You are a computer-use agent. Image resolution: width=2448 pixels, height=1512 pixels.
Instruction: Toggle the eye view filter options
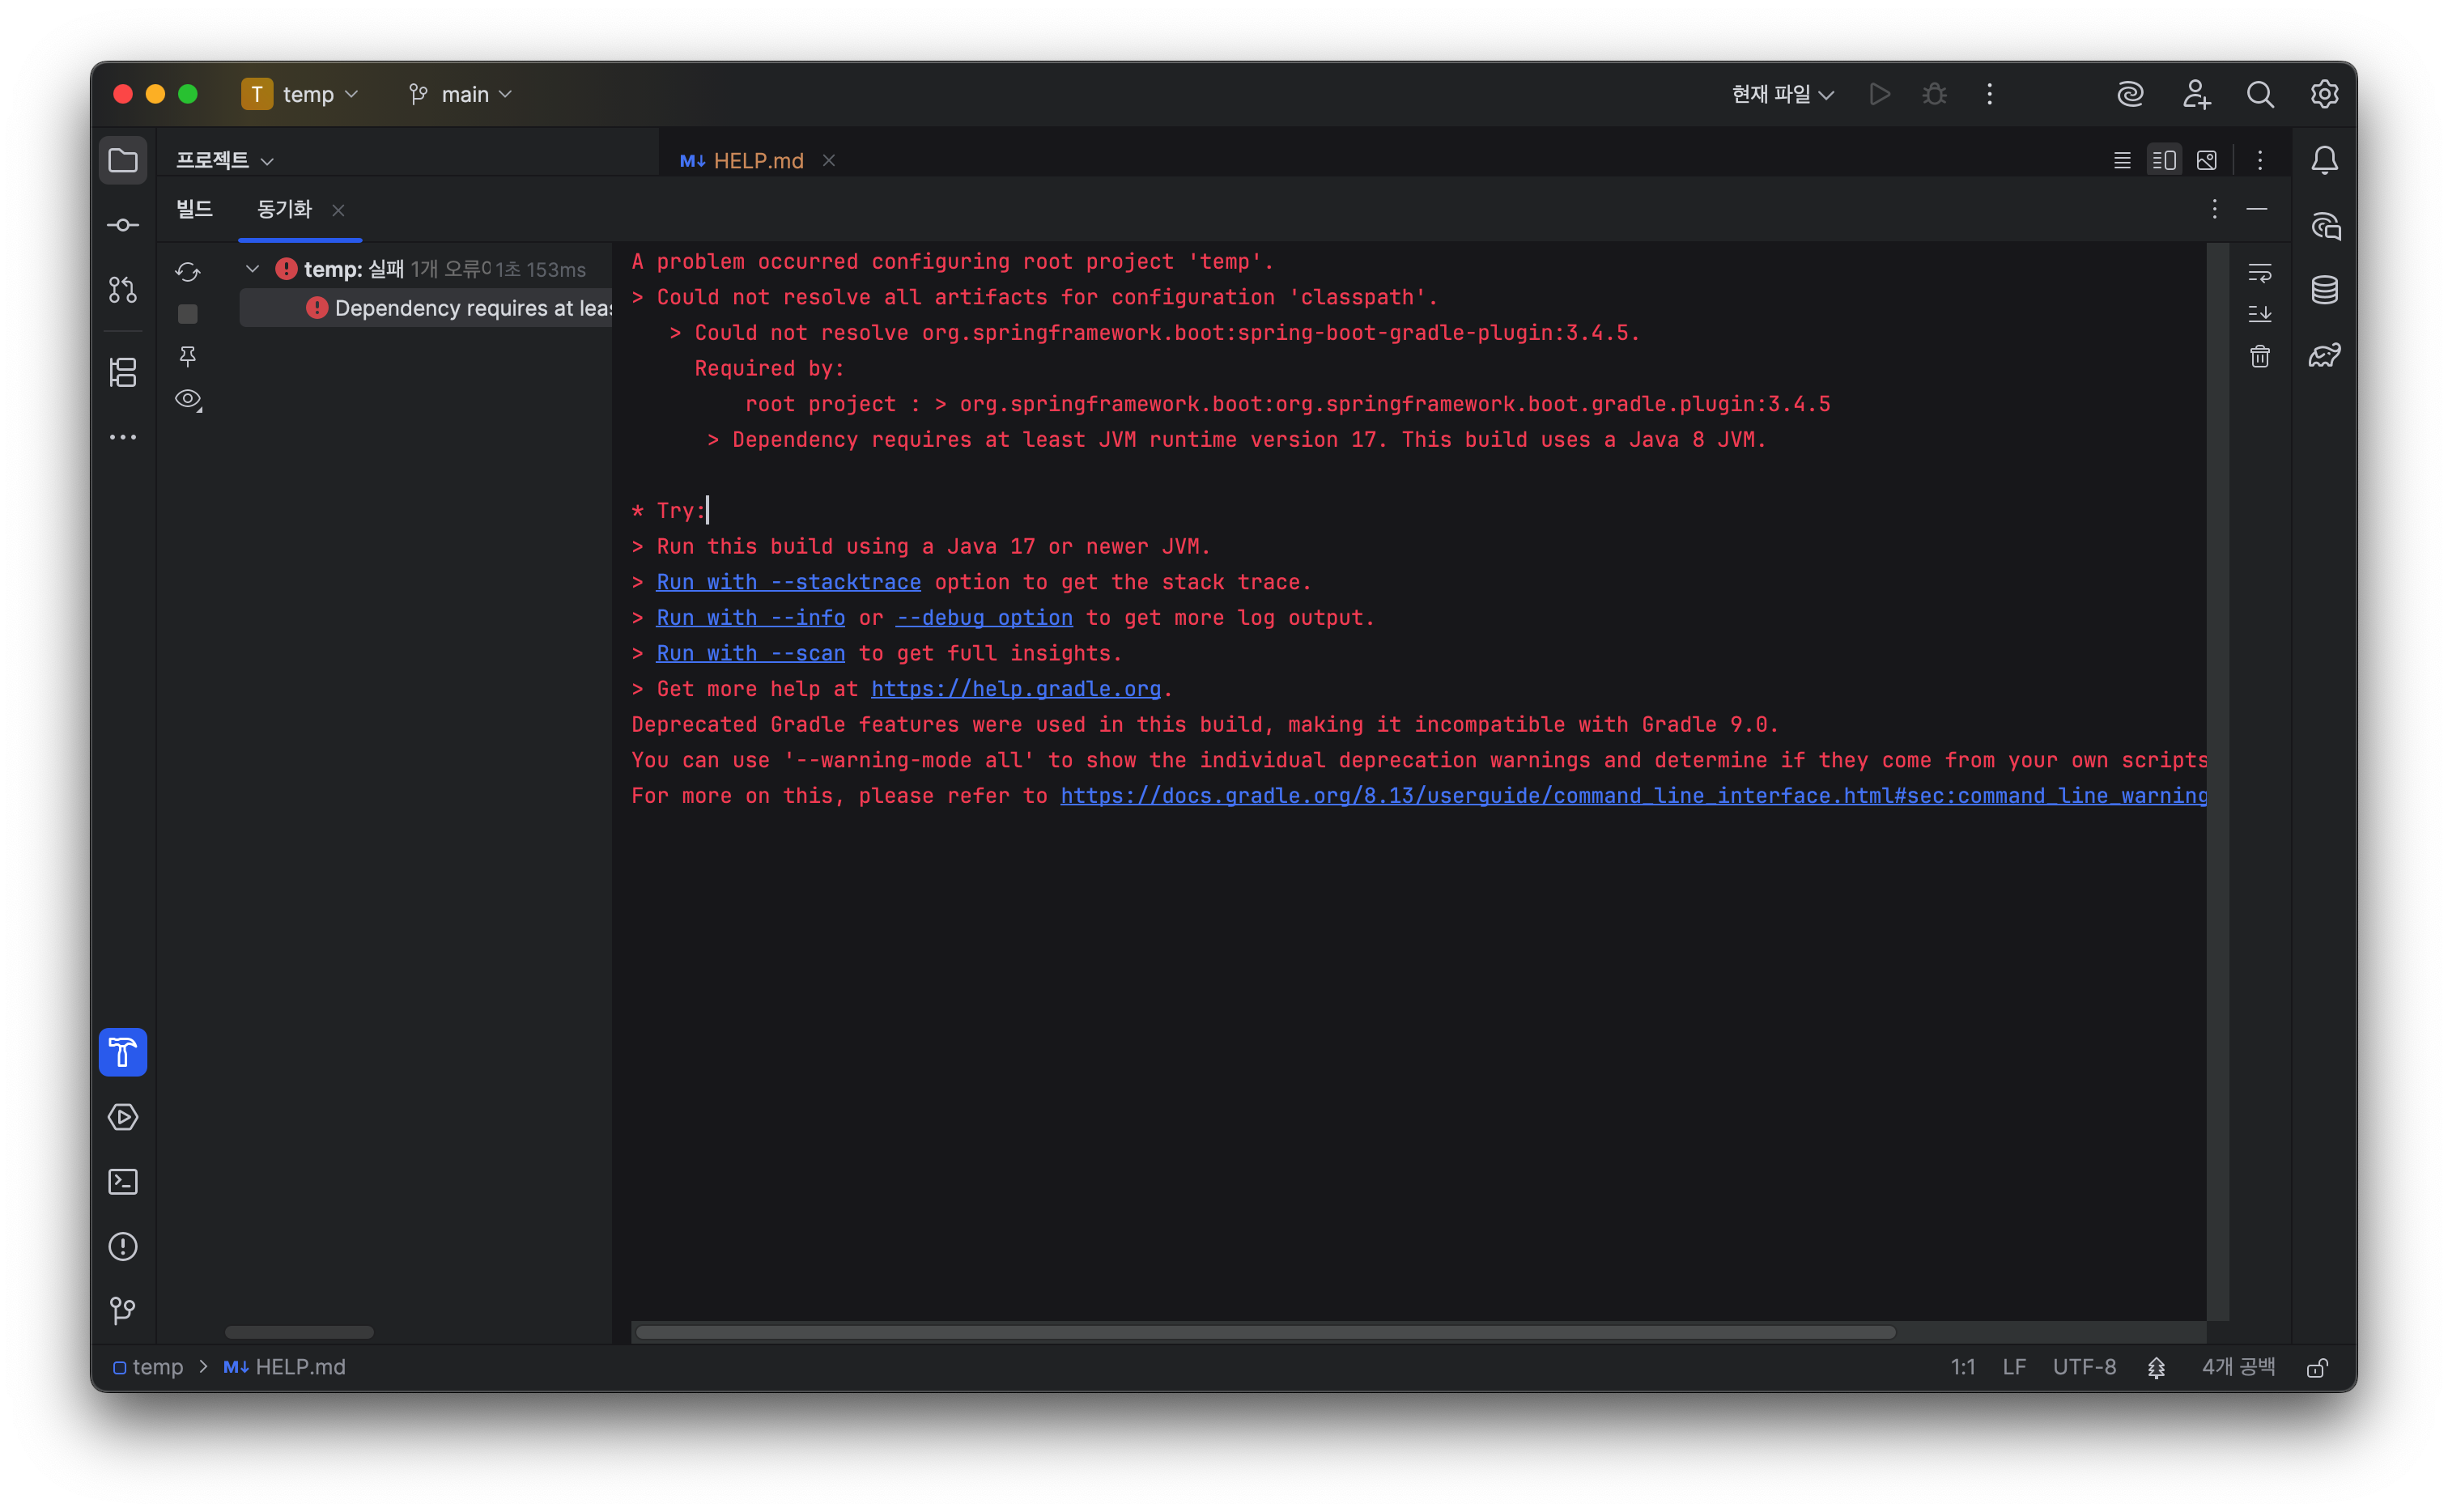[187, 399]
